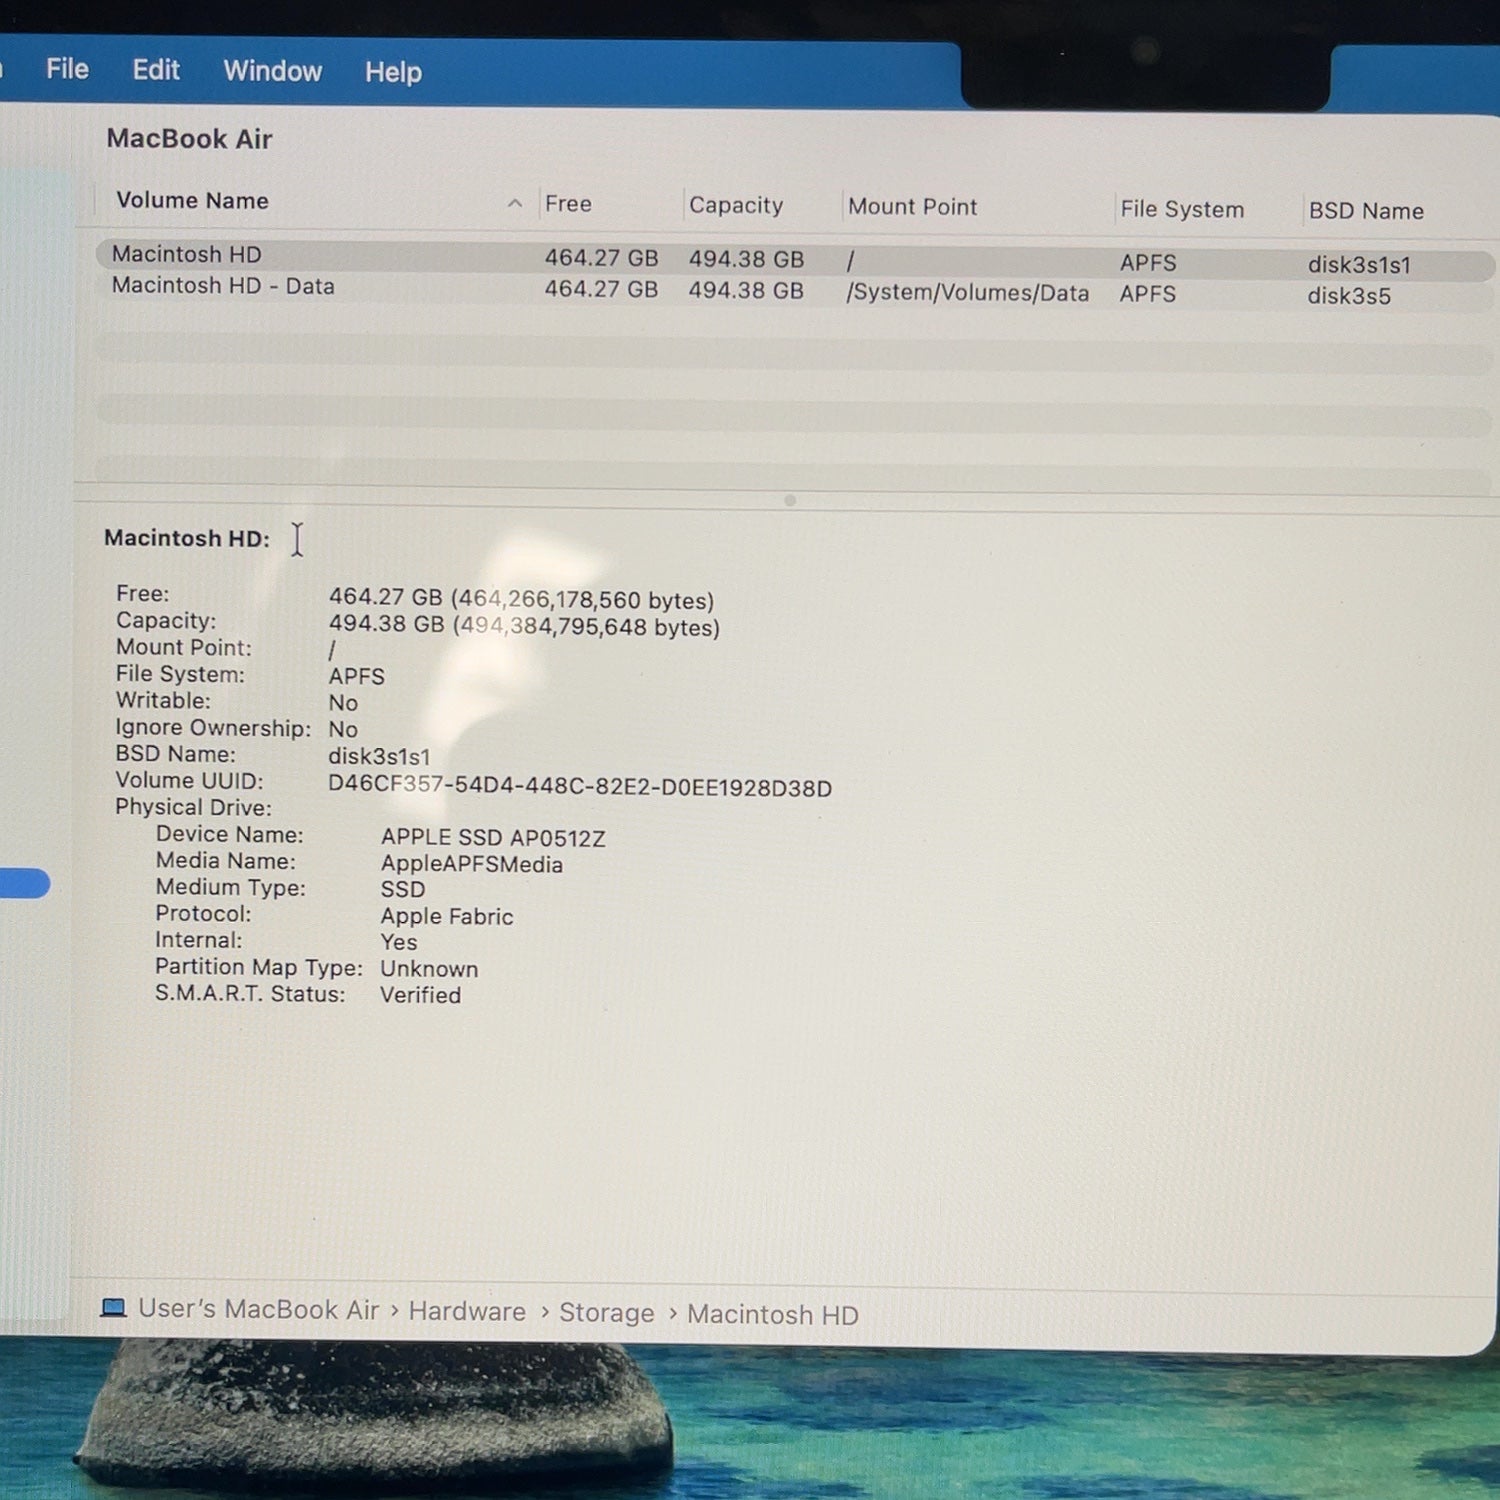Click the split pane divider handle dot
The width and height of the screenshot is (1500, 1500).
pos(790,500)
